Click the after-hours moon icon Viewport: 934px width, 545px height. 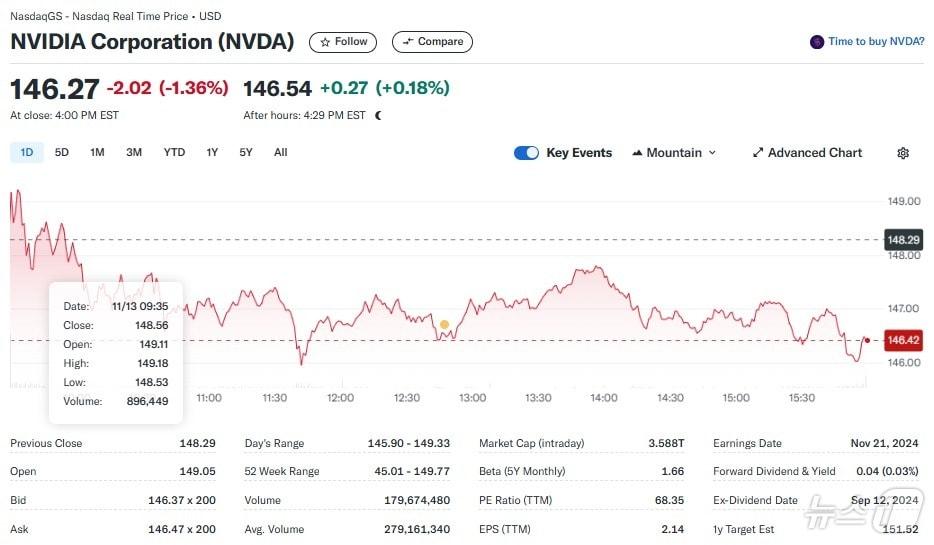pos(378,115)
